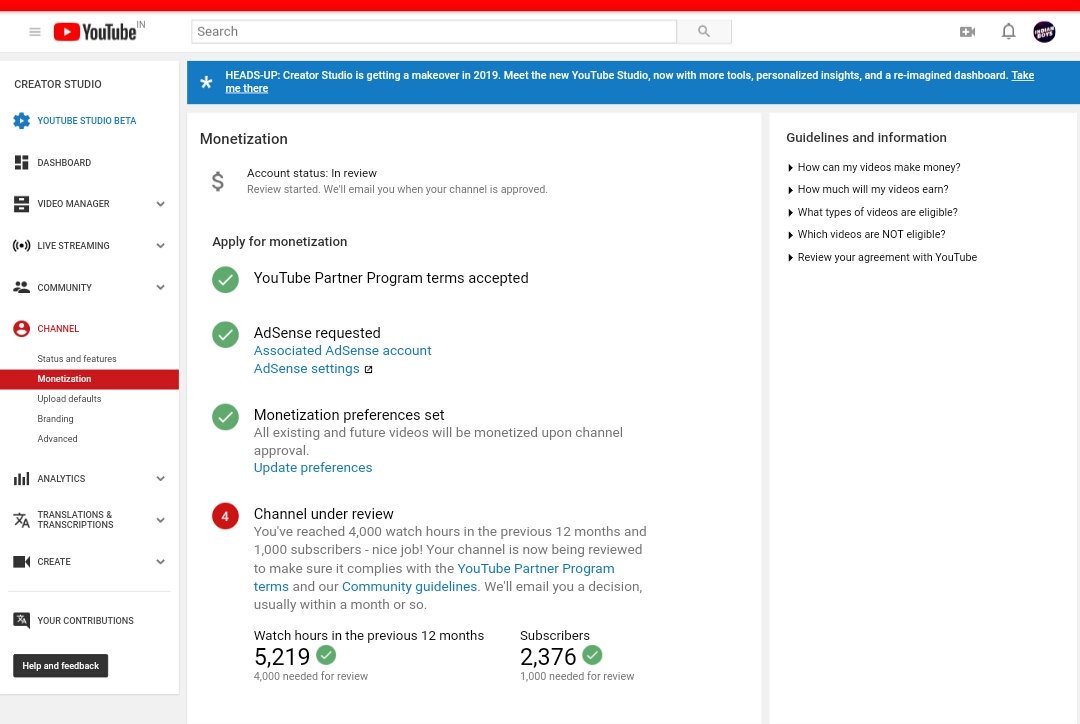Click the green check next to AdSense requested
The height and width of the screenshot is (724, 1080).
pos(225,335)
